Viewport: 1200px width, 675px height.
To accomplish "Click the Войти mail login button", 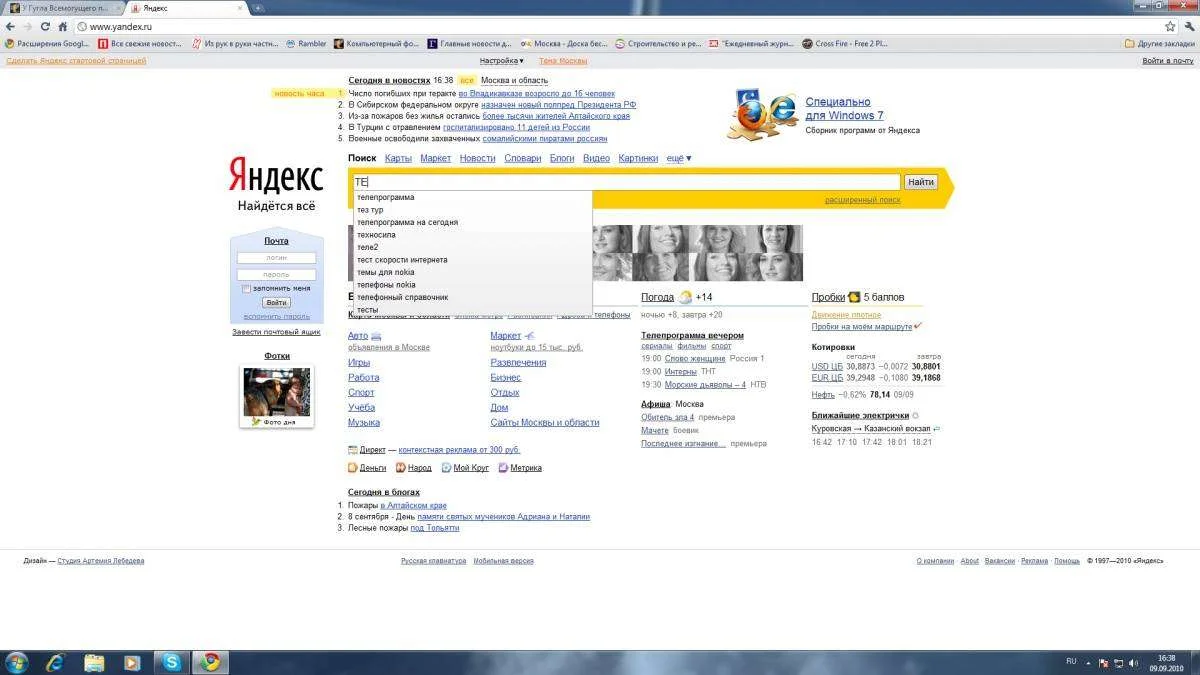I will (277, 302).
